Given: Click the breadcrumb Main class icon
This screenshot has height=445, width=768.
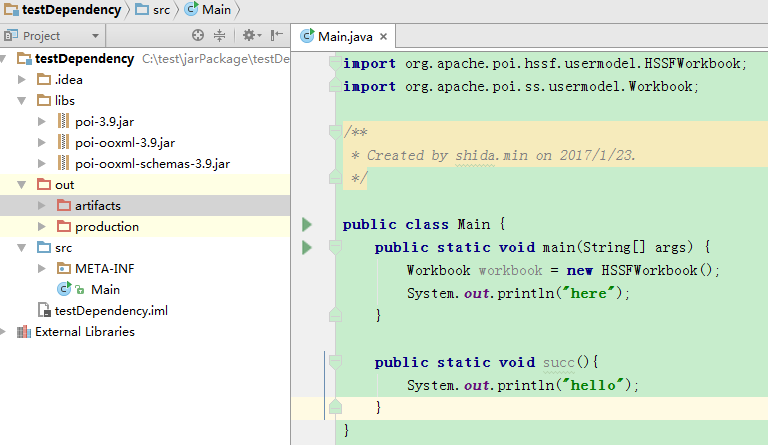Looking at the screenshot, I should coord(192,9).
